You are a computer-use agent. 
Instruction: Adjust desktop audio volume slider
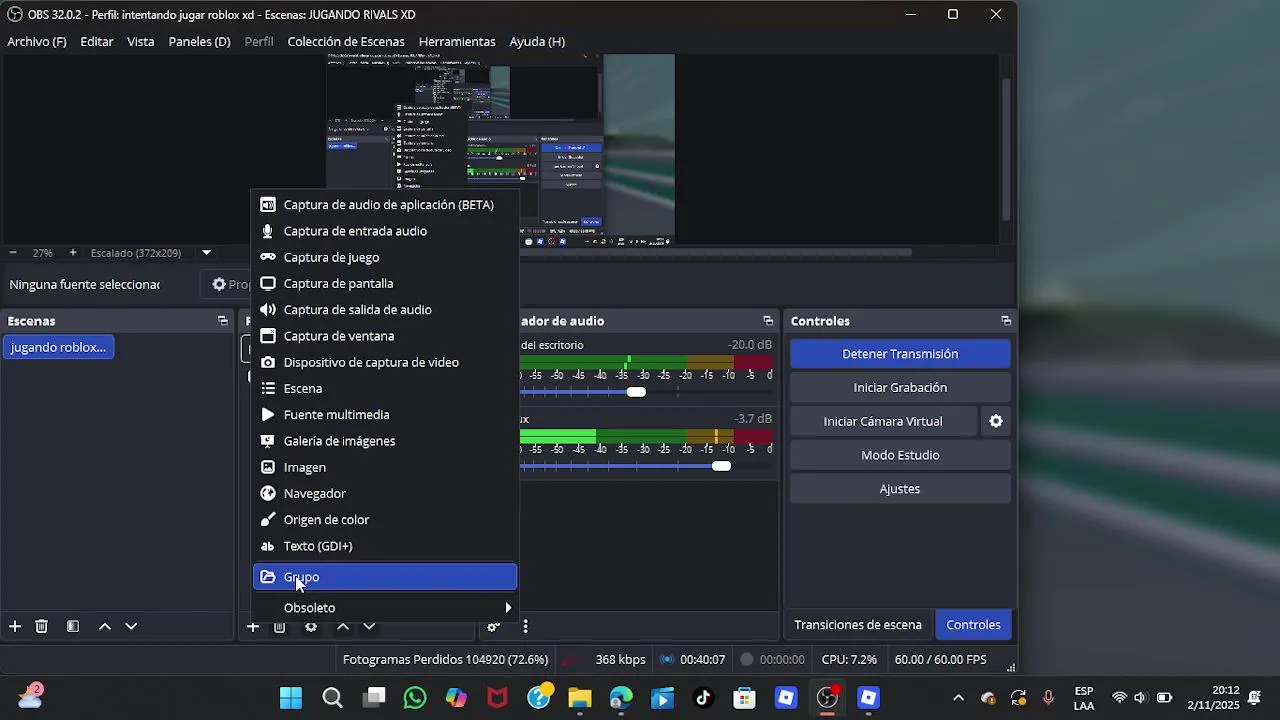[636, 392]
